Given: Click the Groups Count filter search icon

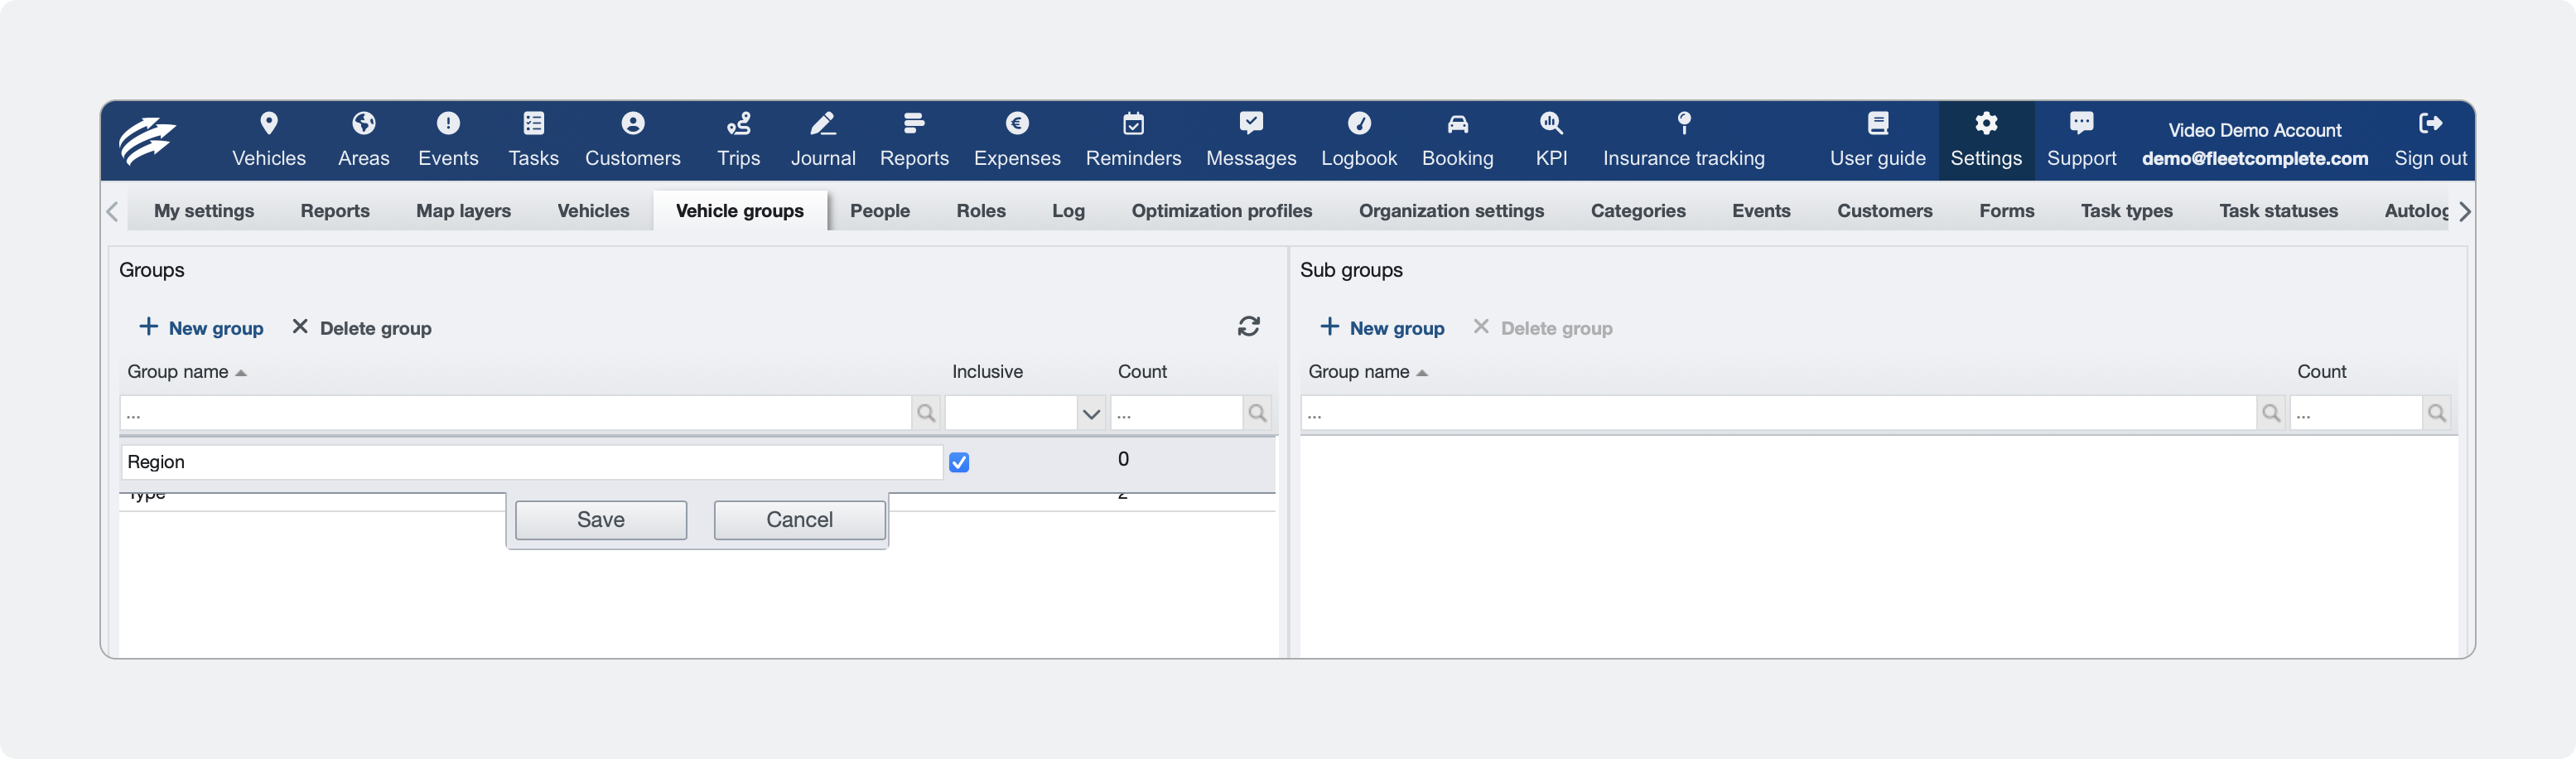Looking at the screenshot, I should (x=1257, y=412).
